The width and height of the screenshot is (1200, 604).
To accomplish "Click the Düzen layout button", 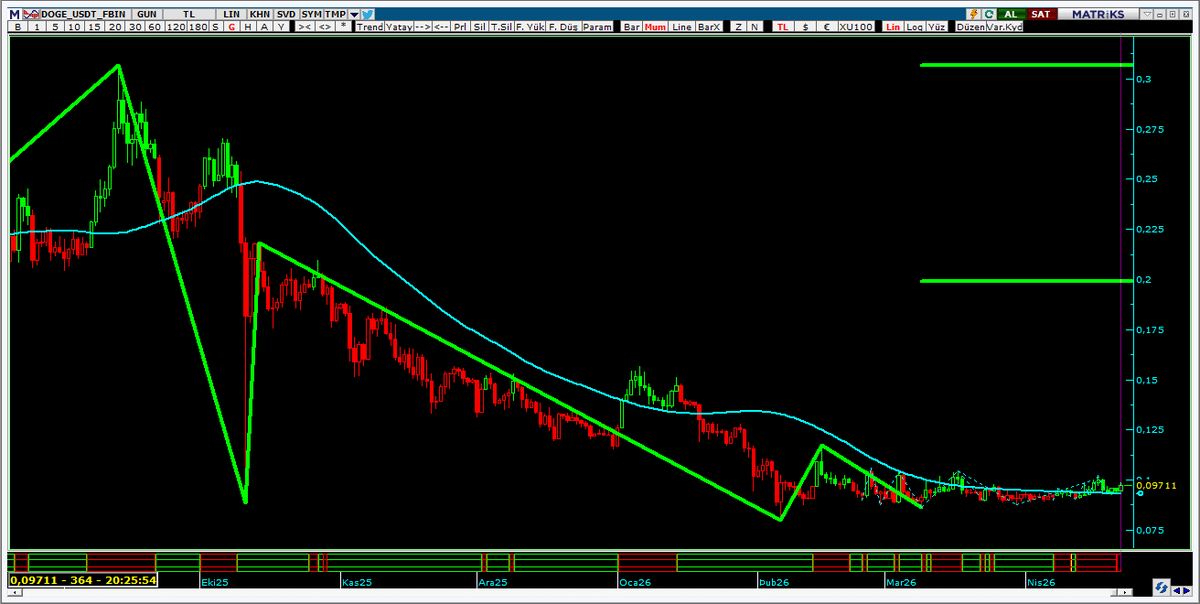I will click(x=970, y=27).
